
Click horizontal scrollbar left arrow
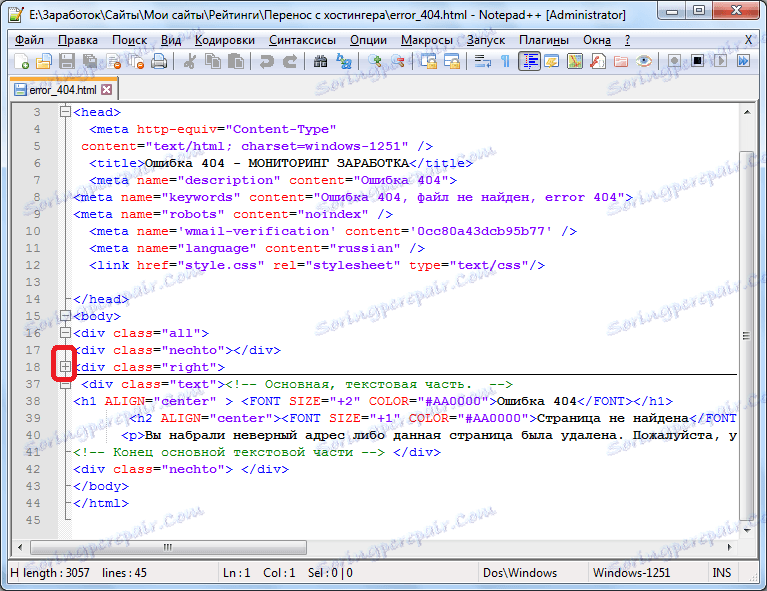coord(20,547)
